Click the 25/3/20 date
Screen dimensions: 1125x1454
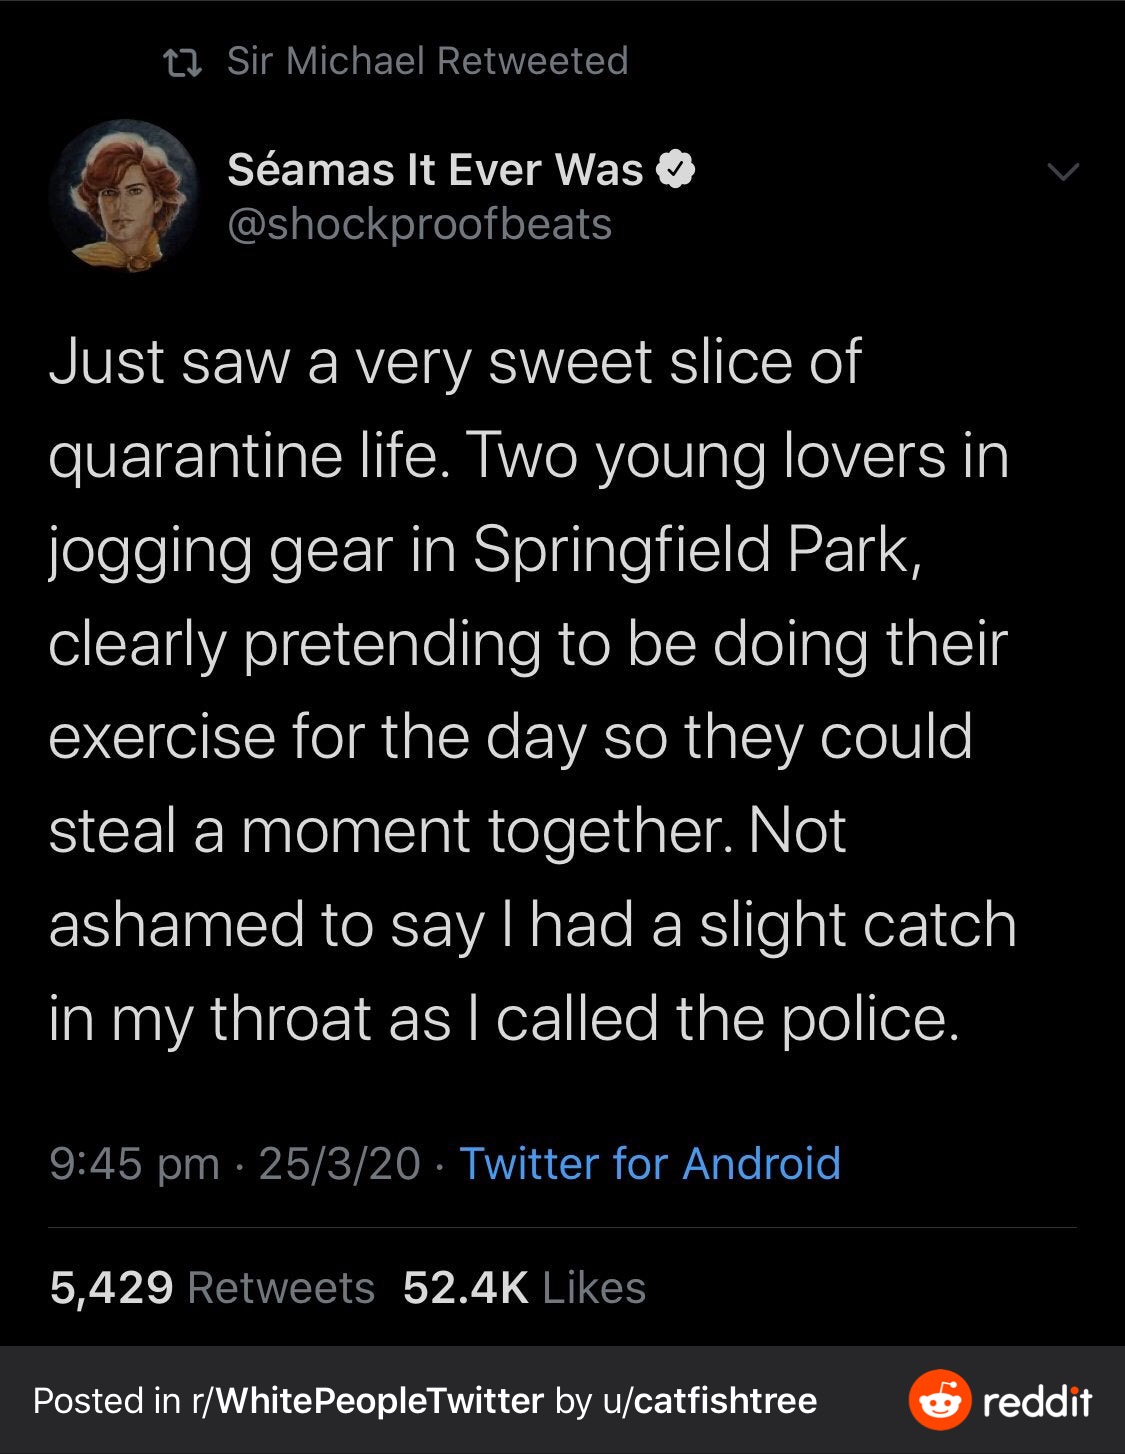[339, 1164]
